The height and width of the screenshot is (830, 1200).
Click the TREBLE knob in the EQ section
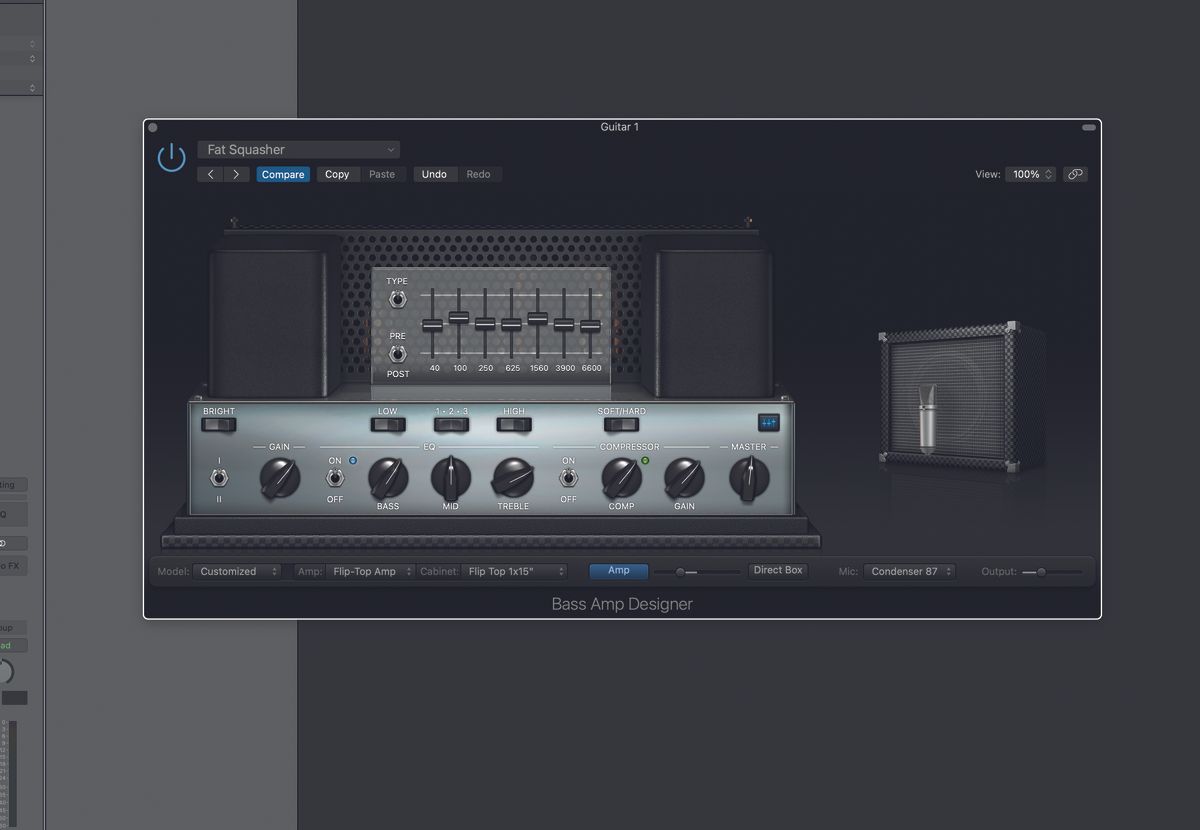point(512,478)
